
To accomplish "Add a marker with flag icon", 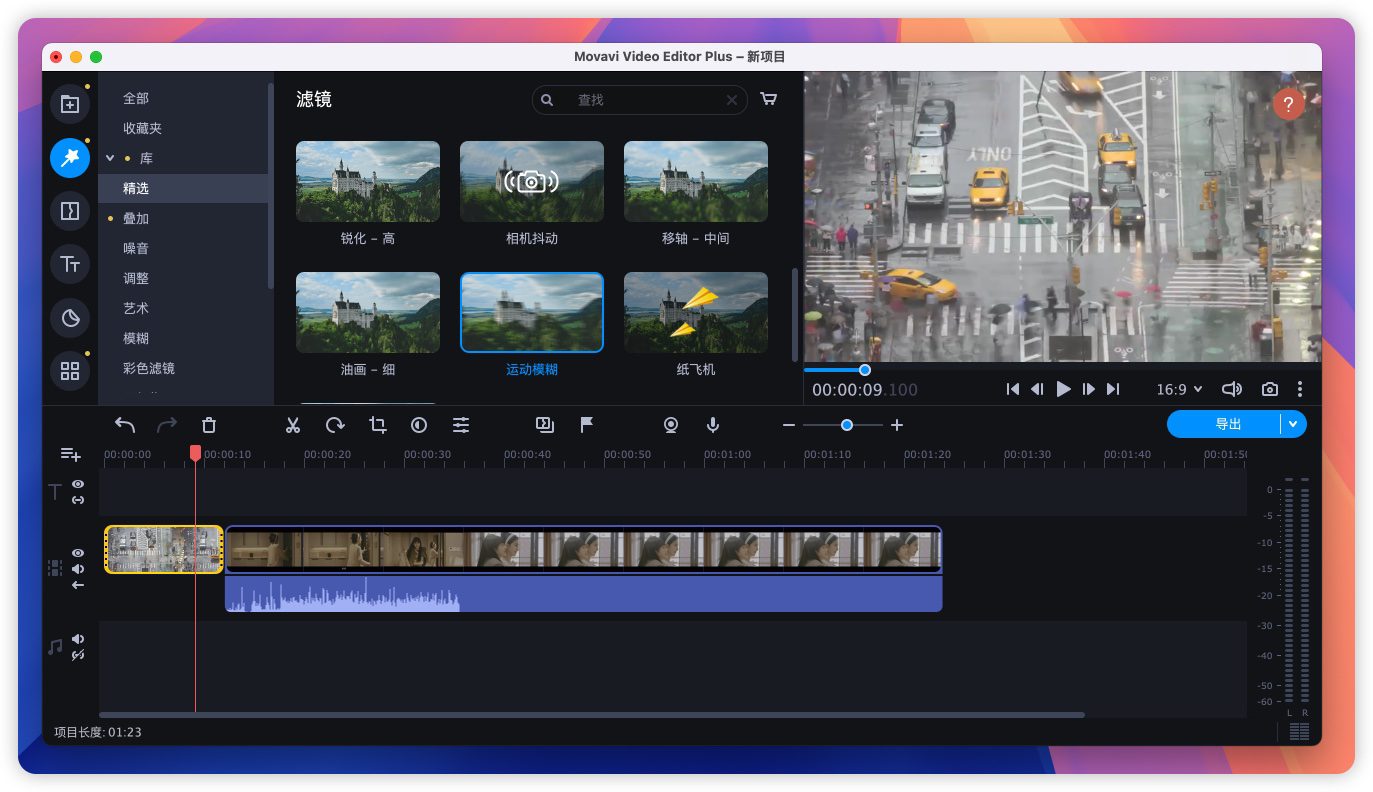I will [587, 425].
